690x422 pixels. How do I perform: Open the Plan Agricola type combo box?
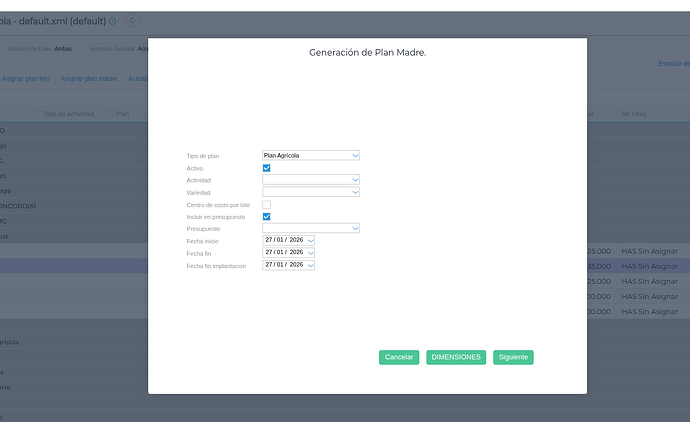(x=305, y=156)
